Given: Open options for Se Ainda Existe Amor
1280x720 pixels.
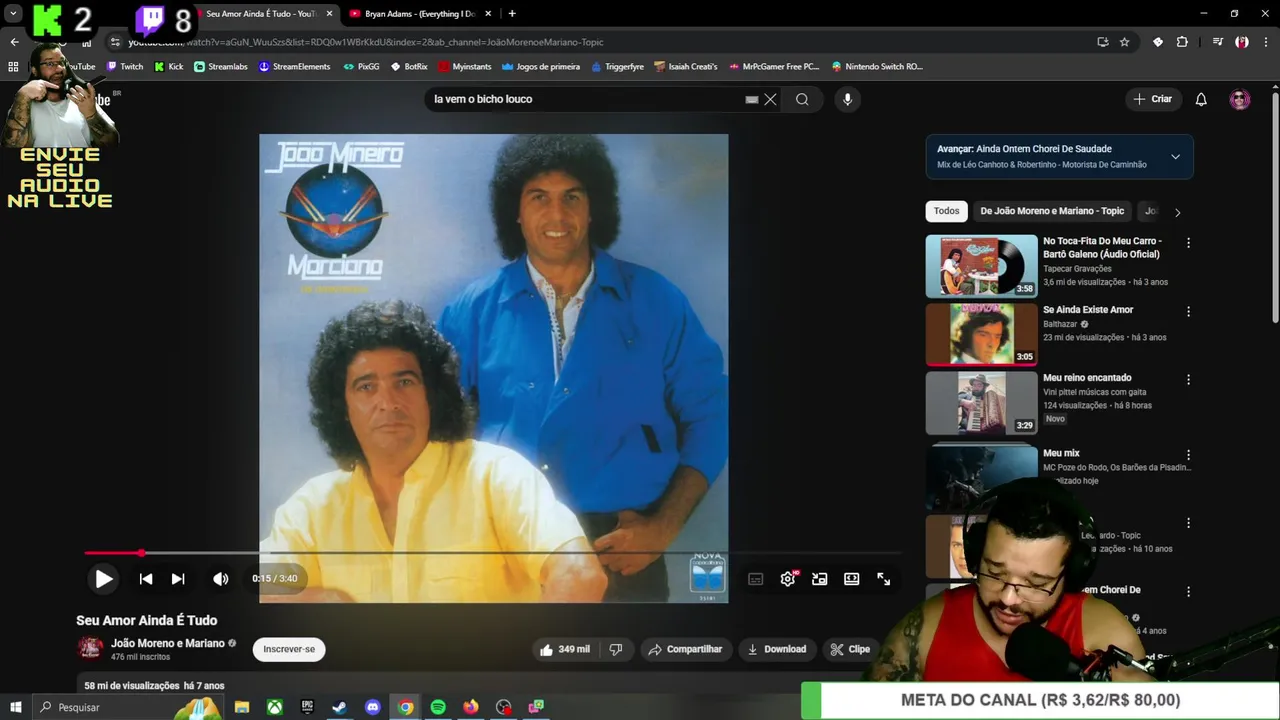Looking at the screenshot, I should [x=1188, y=312].
